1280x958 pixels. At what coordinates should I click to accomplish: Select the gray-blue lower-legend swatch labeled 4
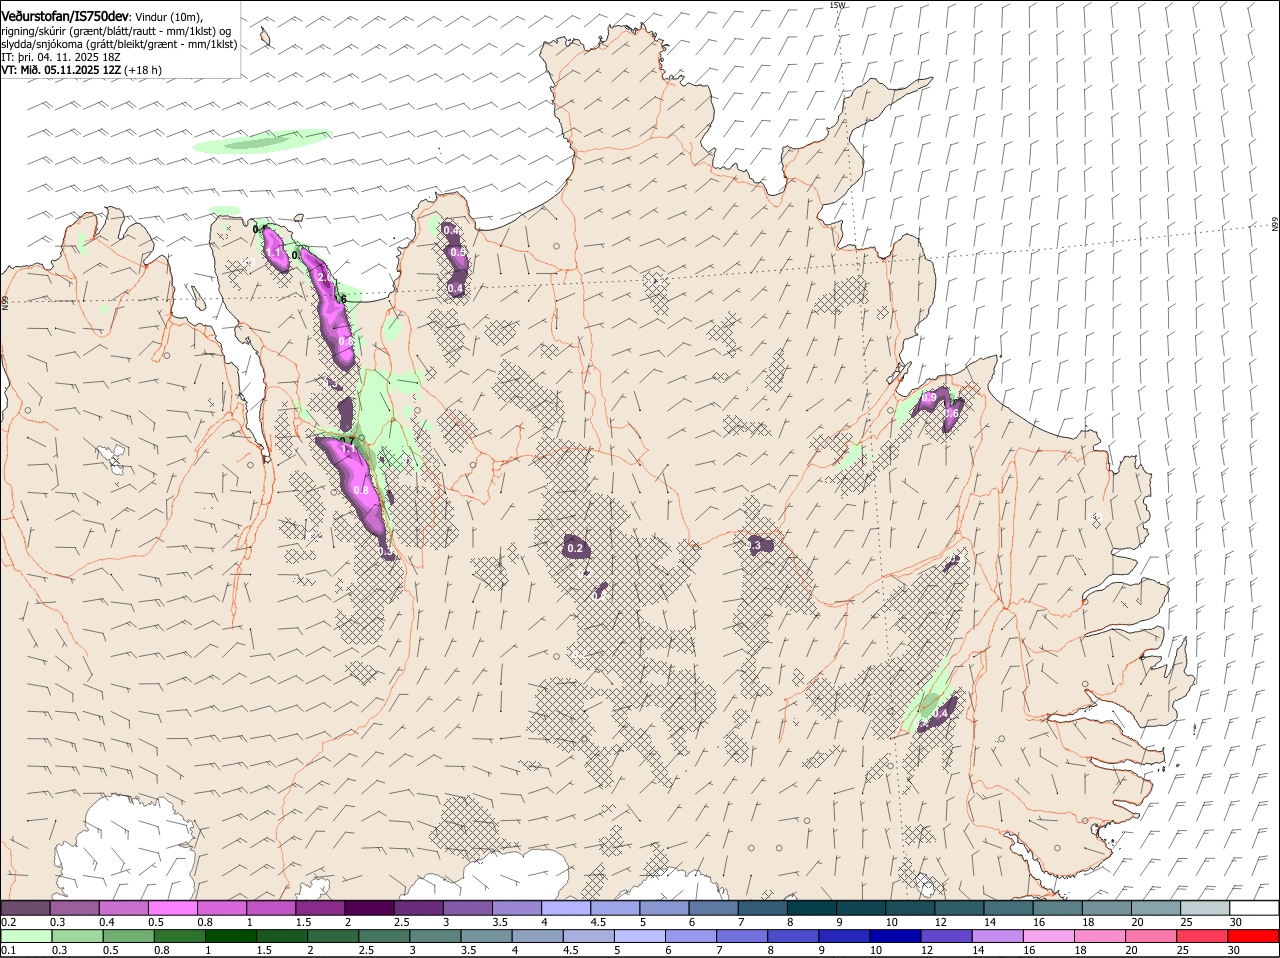tap(537, 936)
